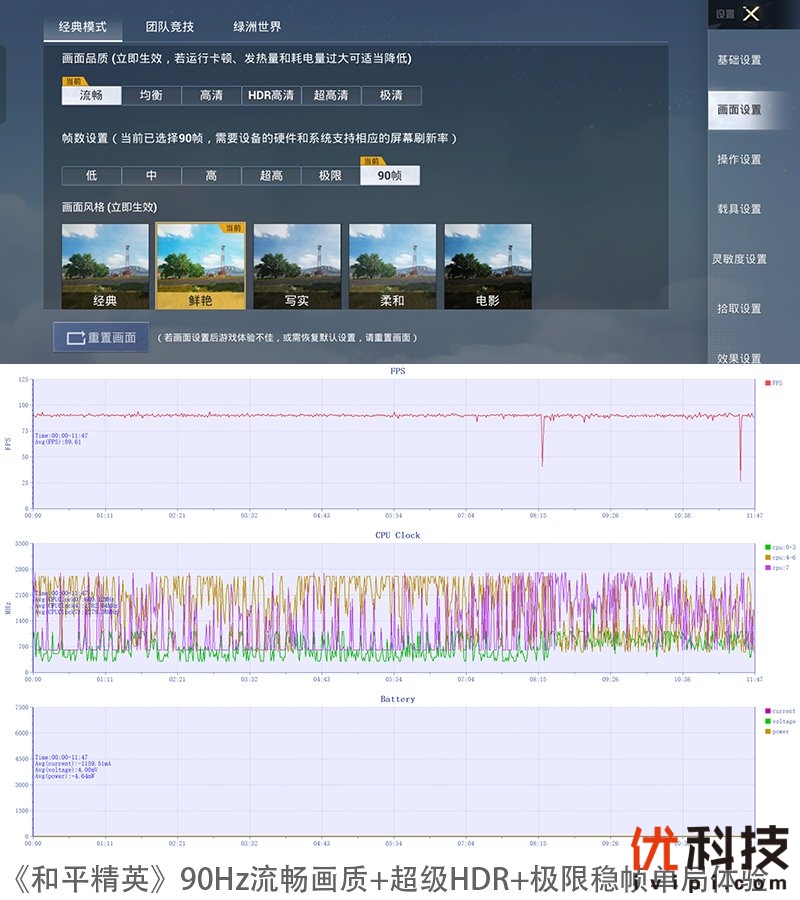
Task: Set frame rate to 90帧
Action: [390, 176]
